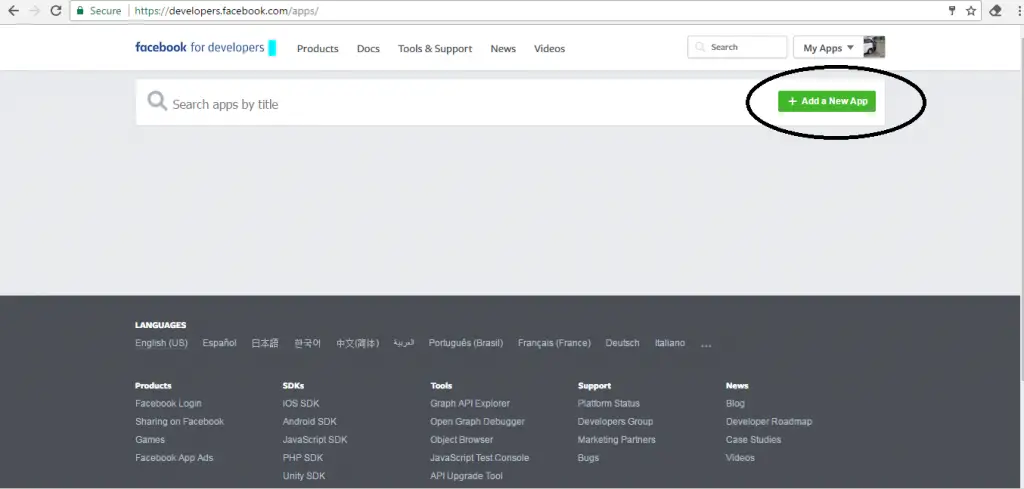Switch language to Français (France)
Image resolution: width=1024 pixels, height=489 pixels.
click(554, 343)
